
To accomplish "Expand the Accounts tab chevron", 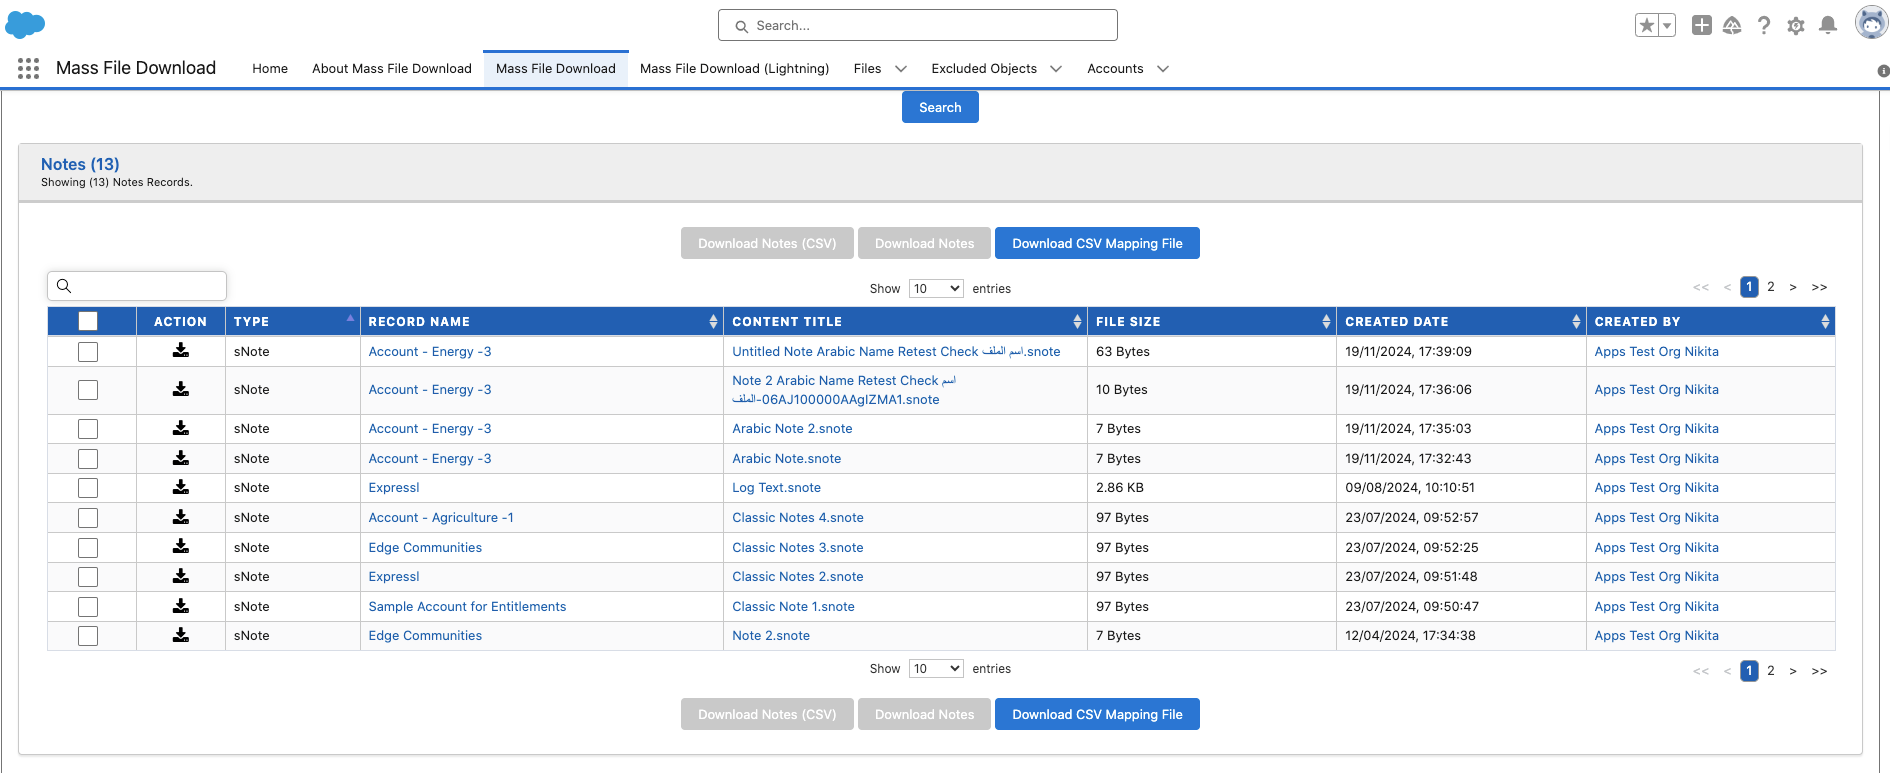I will 1163,69.
